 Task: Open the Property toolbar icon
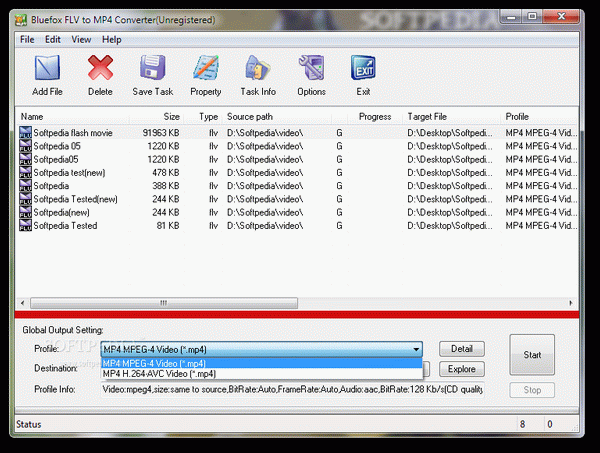206,68
